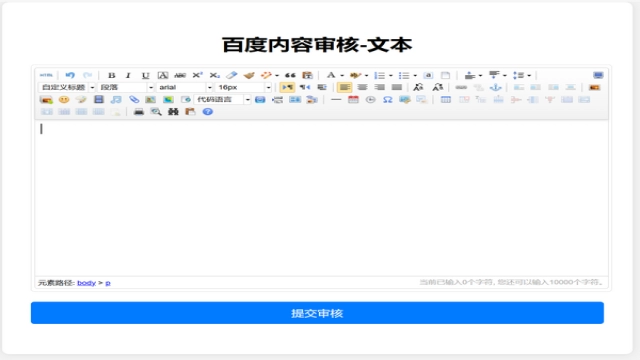Insert multiple images icon
This screenshot has height=360, width=640.
[46, 100]
